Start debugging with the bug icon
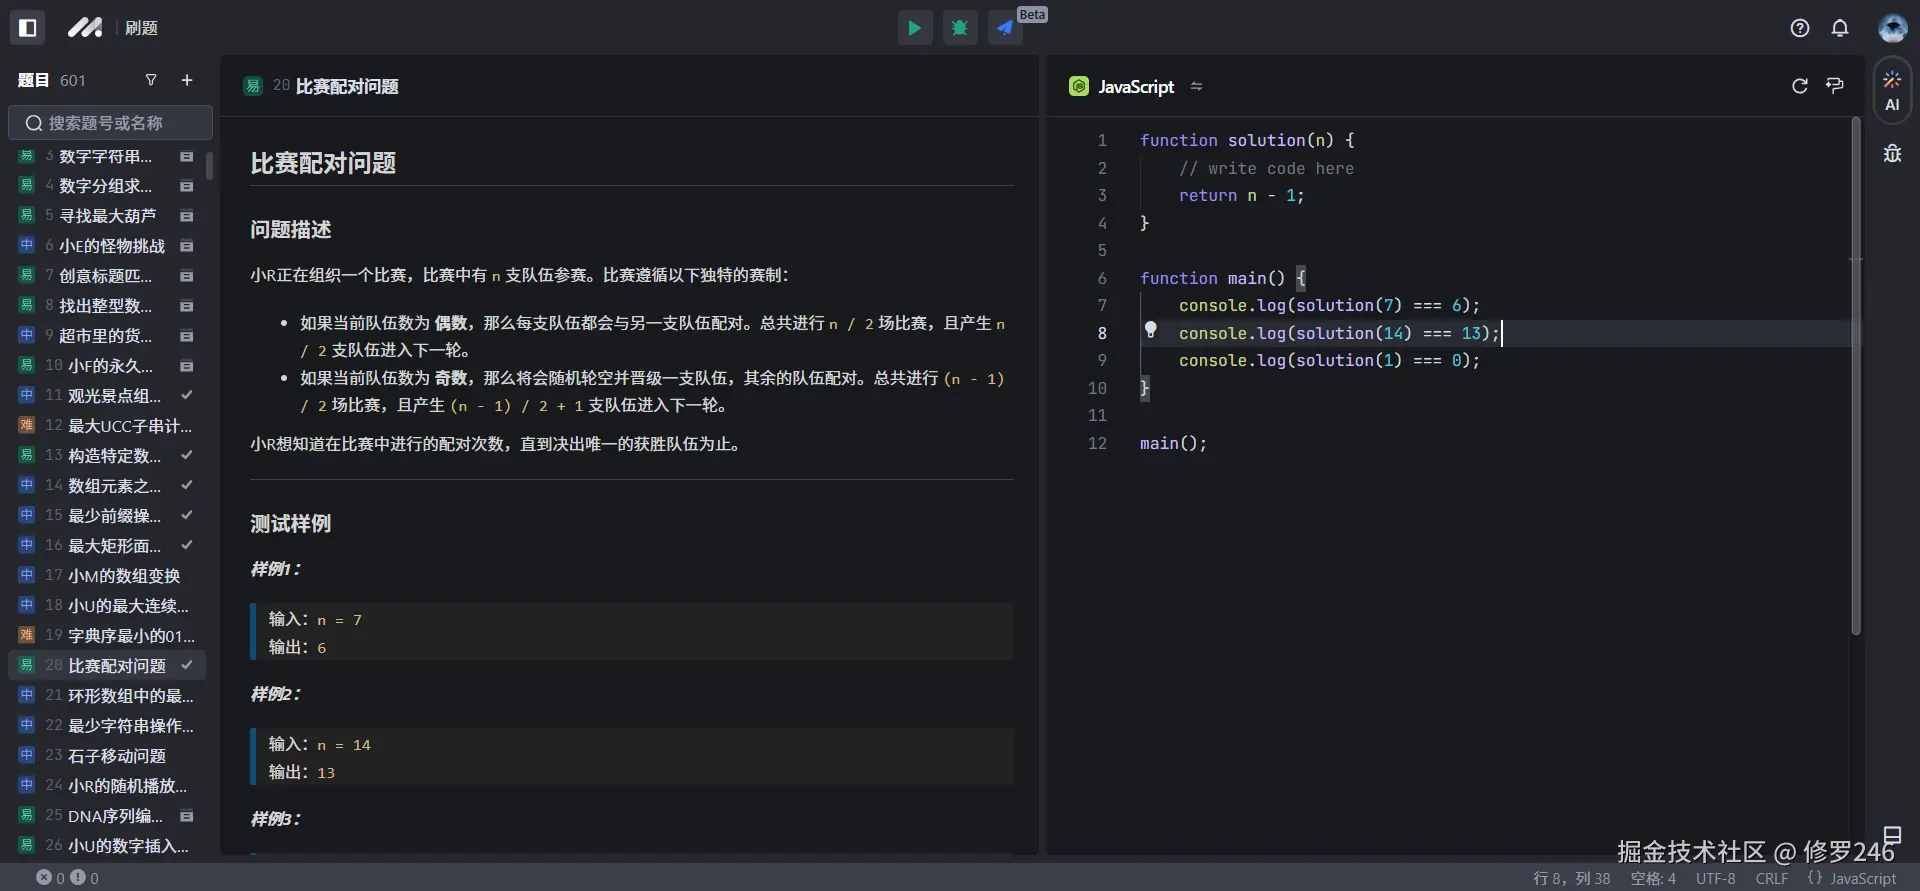 (x=960, y=28)
